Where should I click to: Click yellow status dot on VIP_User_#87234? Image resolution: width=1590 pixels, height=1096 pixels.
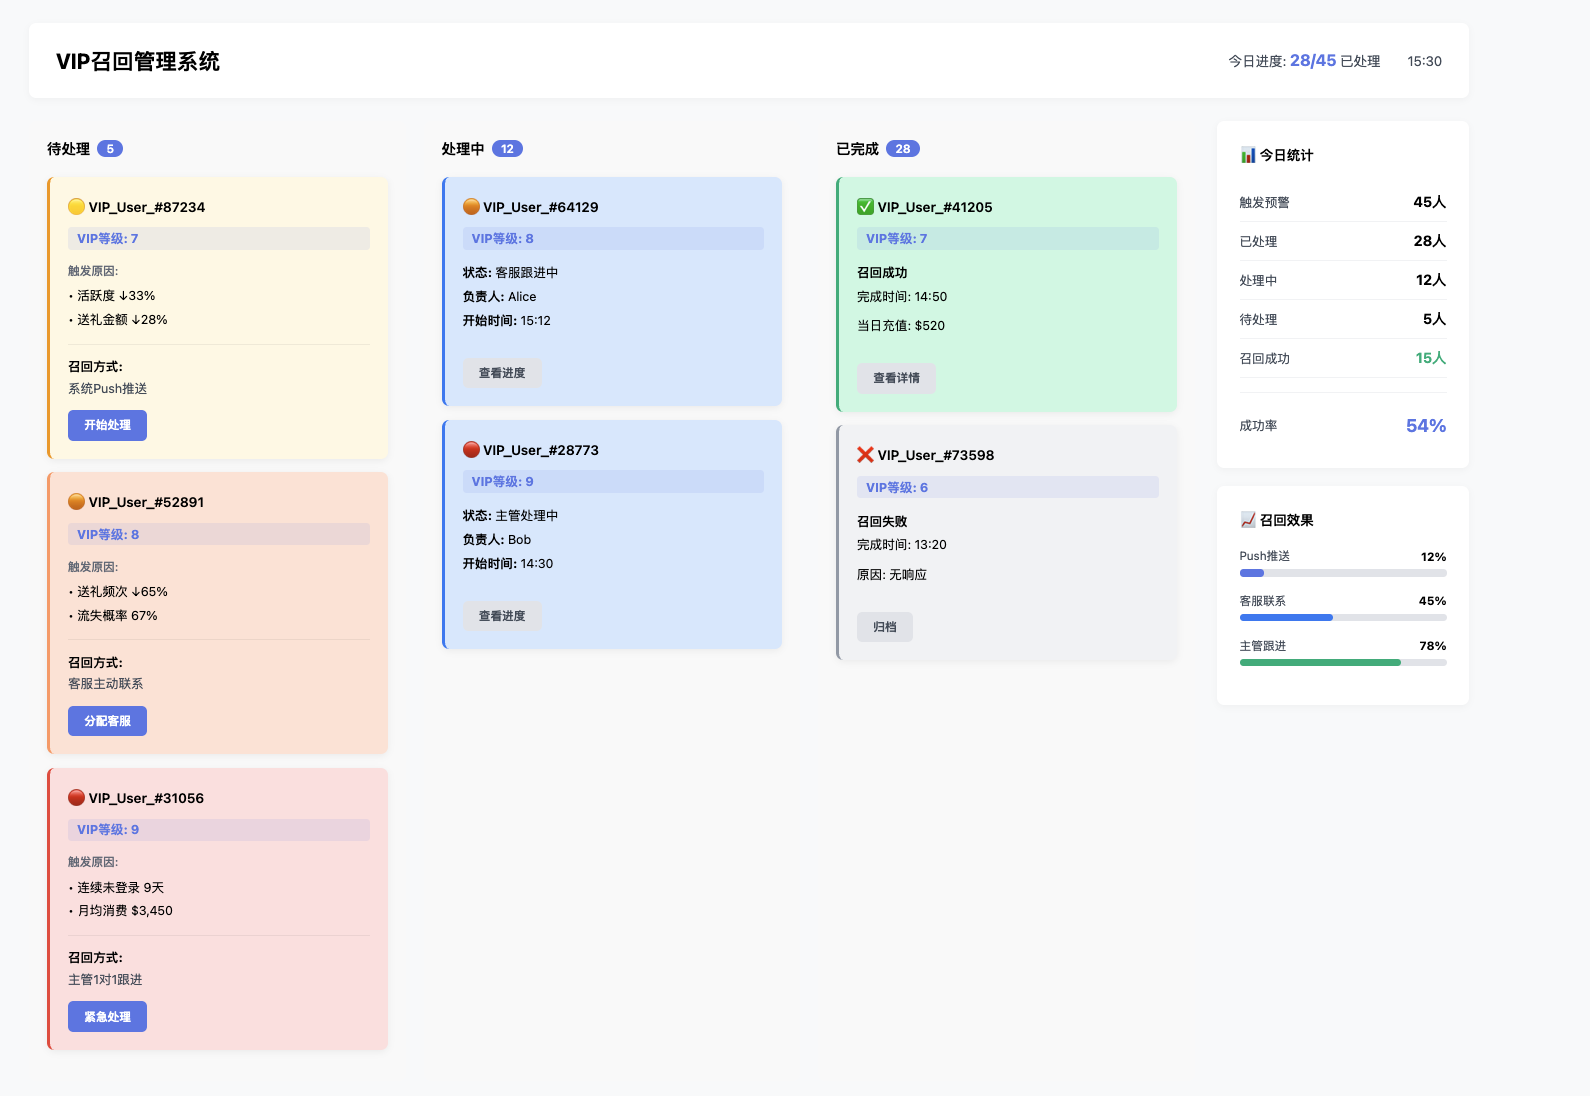tap(76, 207)
